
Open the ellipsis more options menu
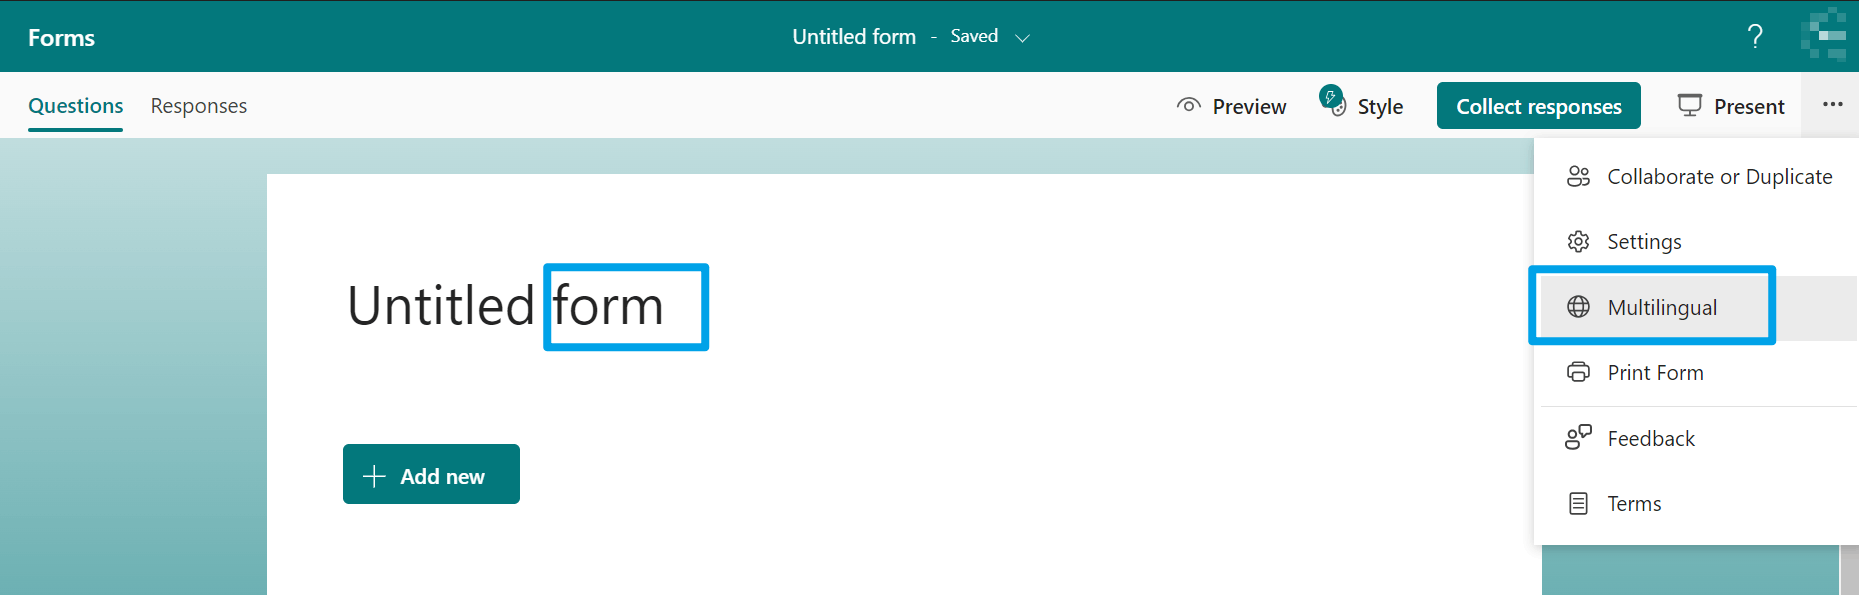click(x=1832, y=104)
